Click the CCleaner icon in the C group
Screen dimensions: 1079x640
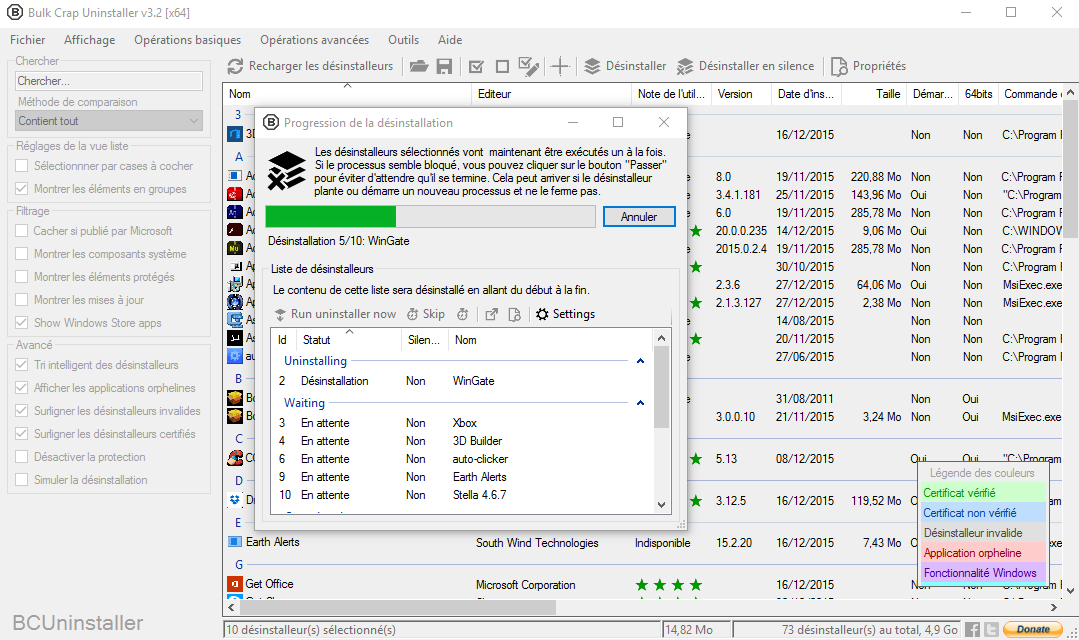point(235,458)
